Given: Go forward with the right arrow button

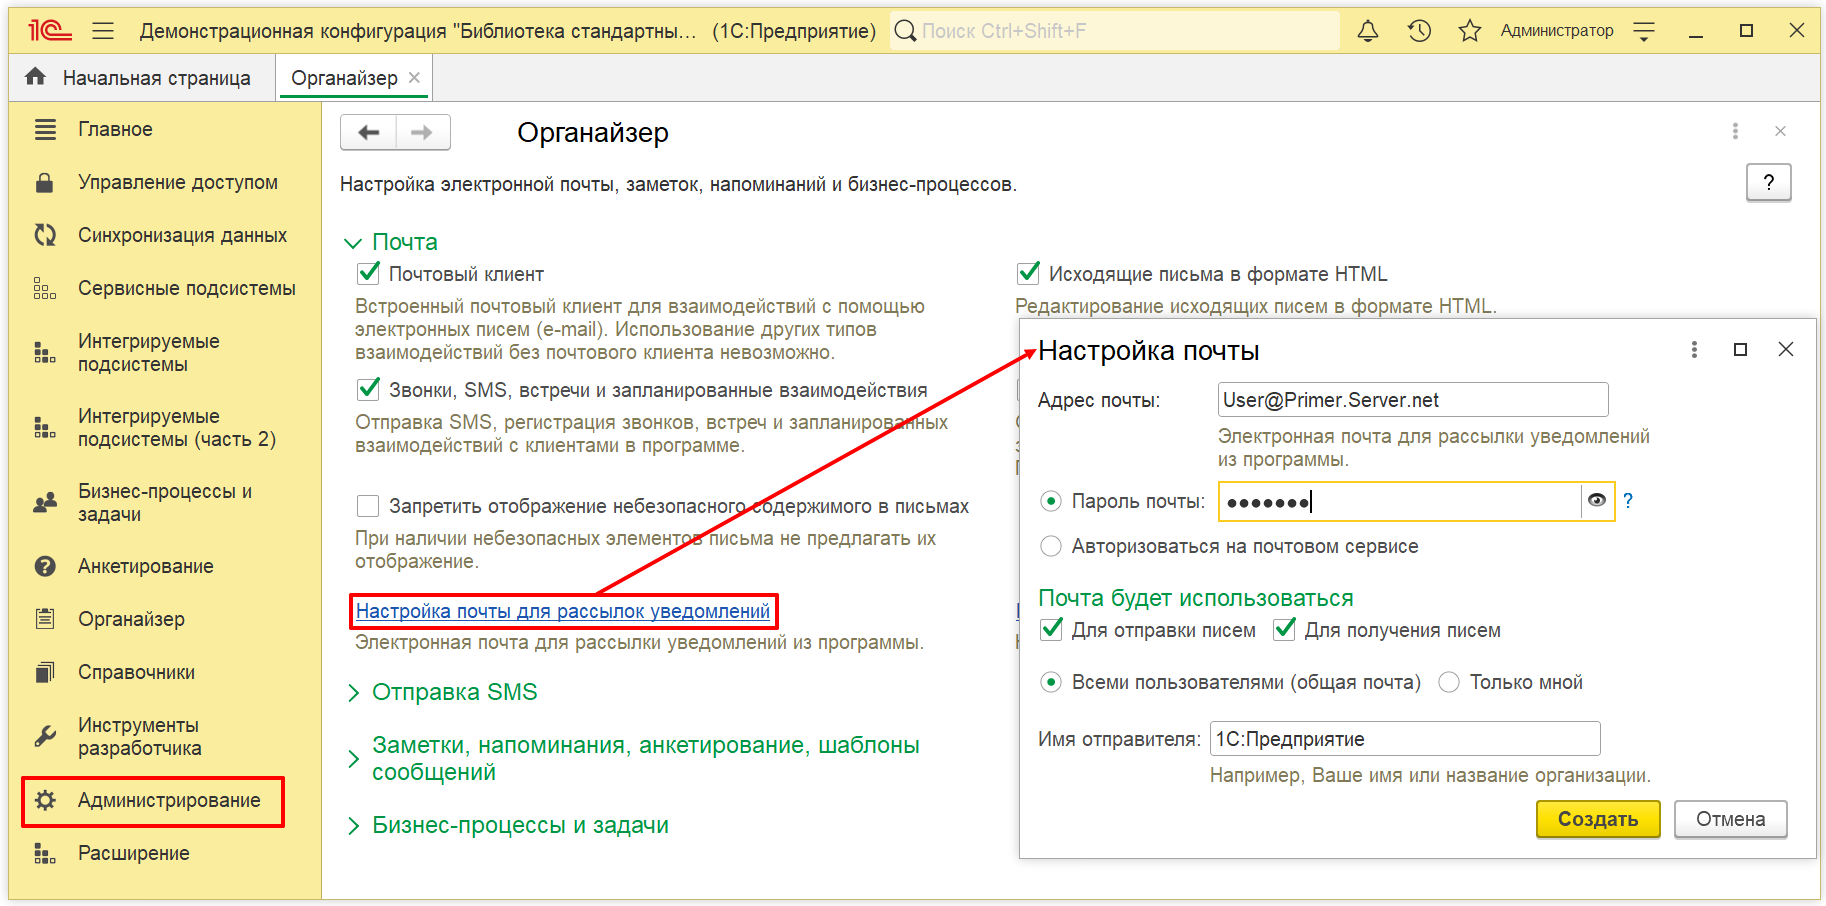Looking at the screenshot, I should [423, 132].
